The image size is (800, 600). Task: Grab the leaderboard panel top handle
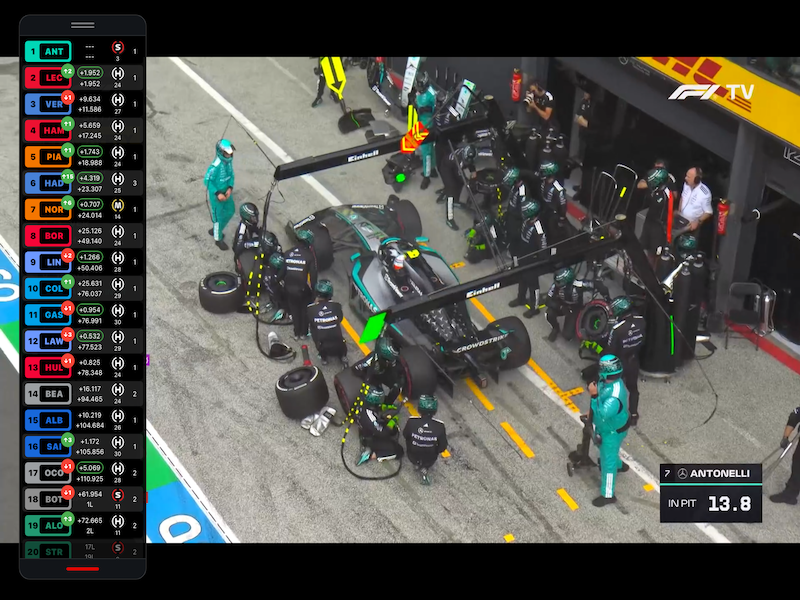[x=83, y=25]
